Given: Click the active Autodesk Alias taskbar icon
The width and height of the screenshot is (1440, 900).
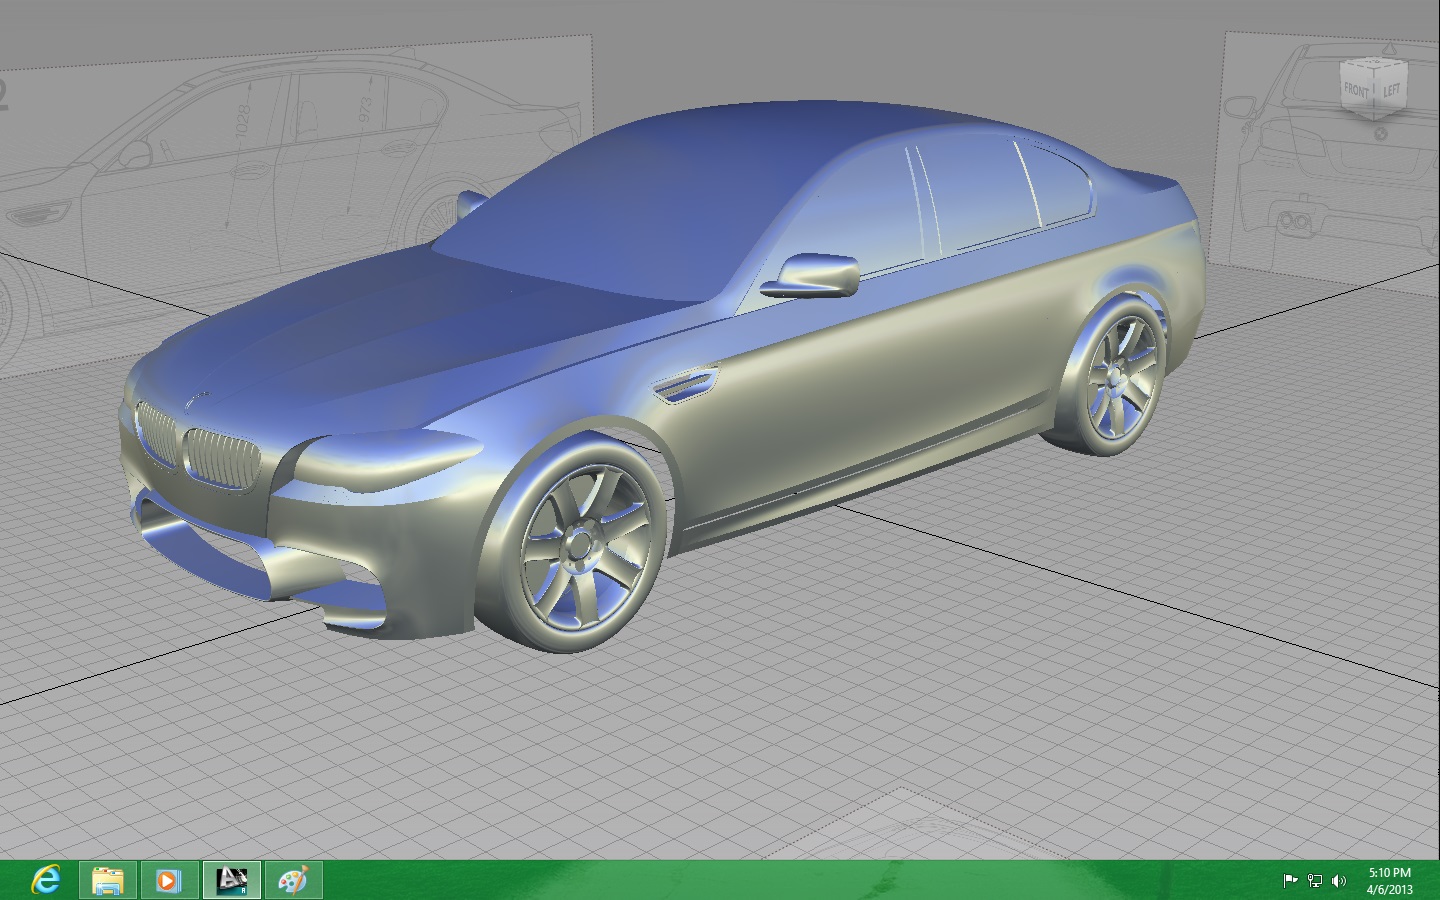Looking at the screenshot, I should coord(232,881).
